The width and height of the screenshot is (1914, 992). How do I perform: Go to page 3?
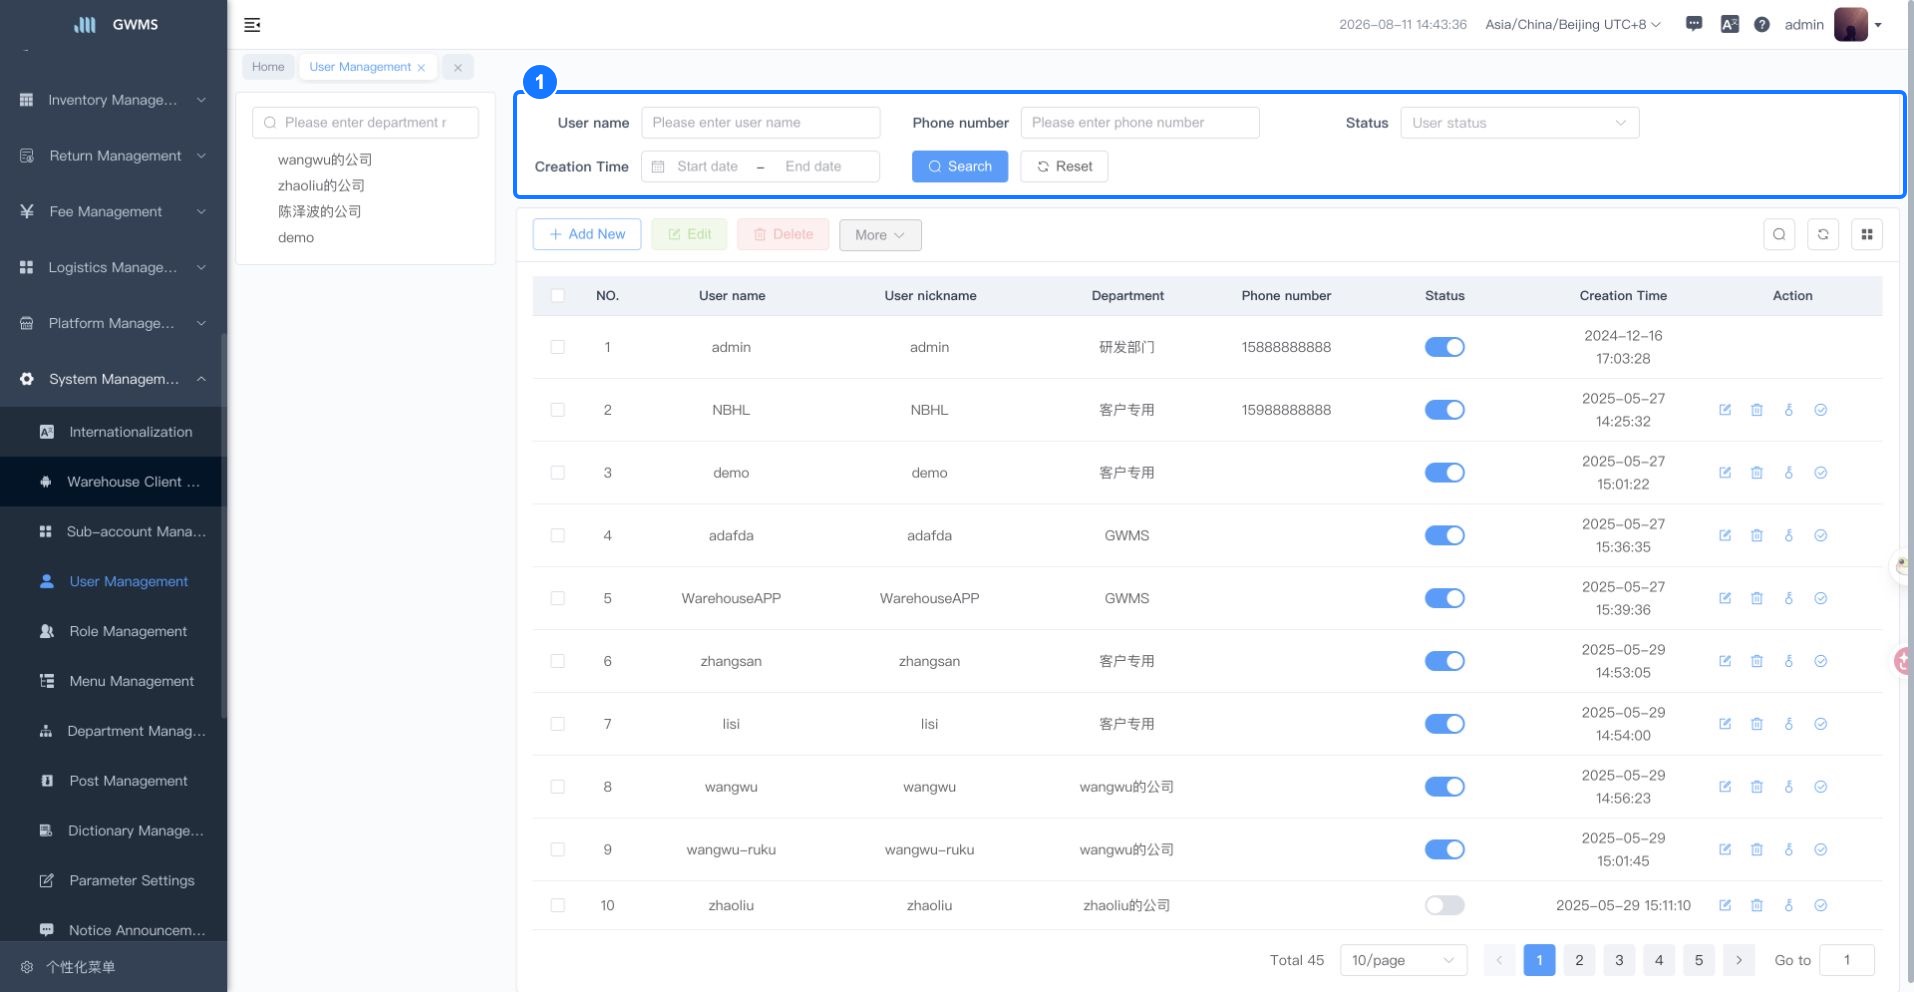pos(1619,960)
